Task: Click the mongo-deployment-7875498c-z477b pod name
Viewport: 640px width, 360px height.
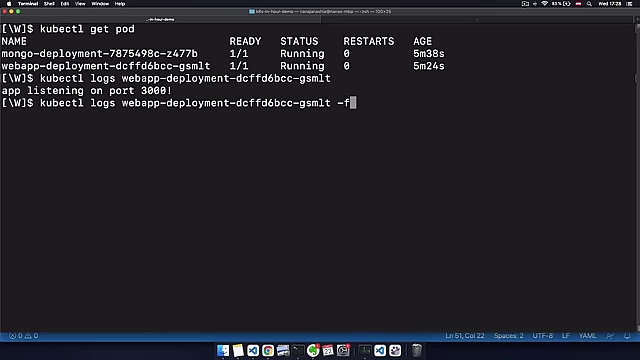Action: [100, 54]
